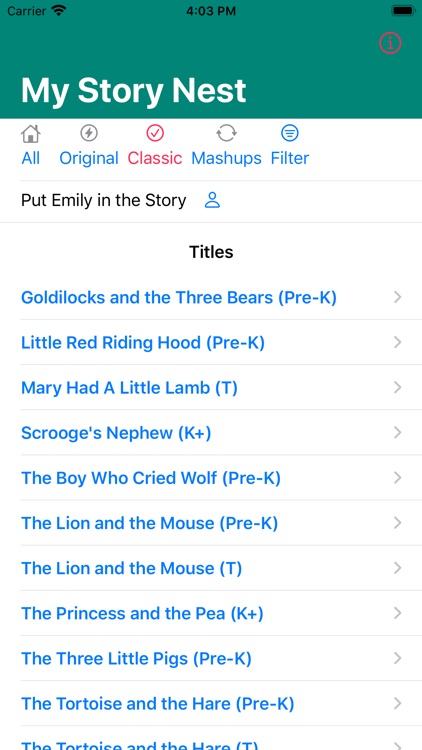
Task: Switch to the Mashups tab label
Action: click(x=226, y=158)
